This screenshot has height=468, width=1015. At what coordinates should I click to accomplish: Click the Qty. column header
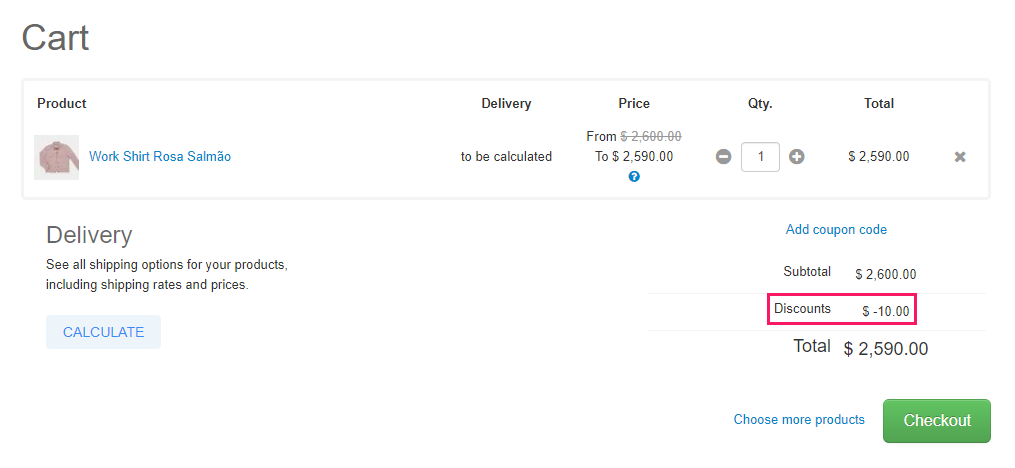(760, 104)
